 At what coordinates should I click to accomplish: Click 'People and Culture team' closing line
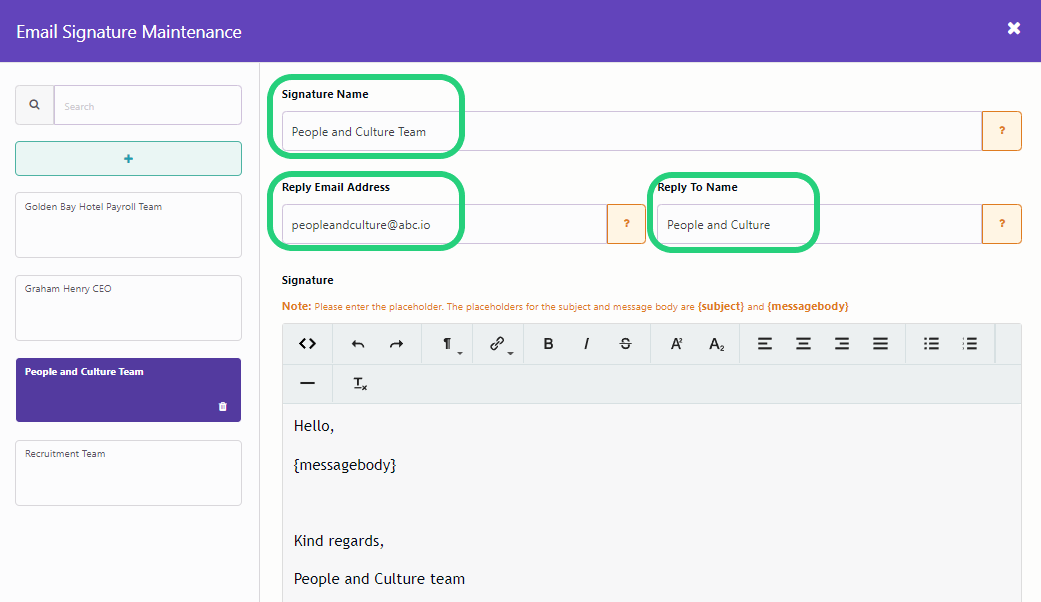(x=379, y=579)
